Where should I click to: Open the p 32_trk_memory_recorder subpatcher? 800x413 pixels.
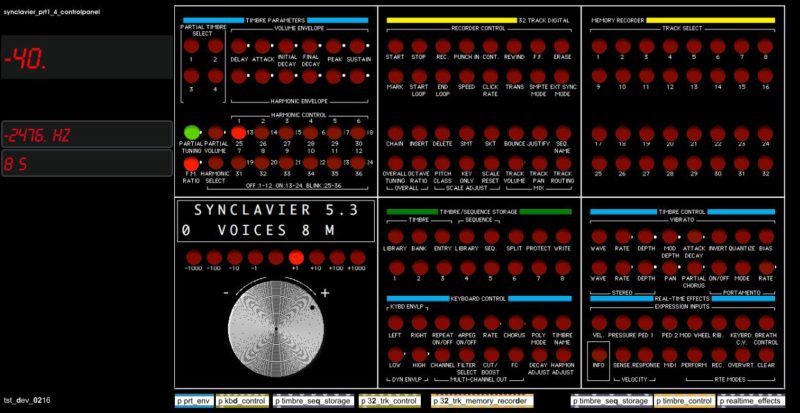(x=482, y=401)
